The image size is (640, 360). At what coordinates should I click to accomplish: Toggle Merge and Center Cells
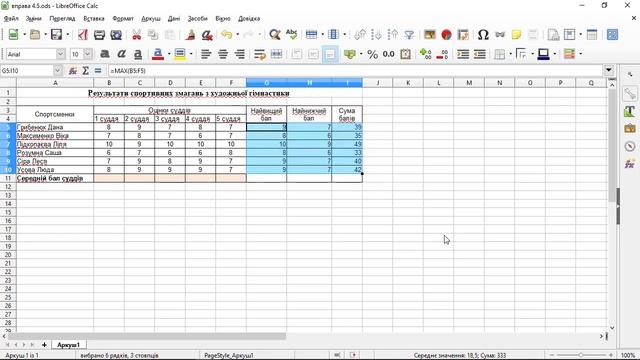pyautogui.click(x=276, y=54)
